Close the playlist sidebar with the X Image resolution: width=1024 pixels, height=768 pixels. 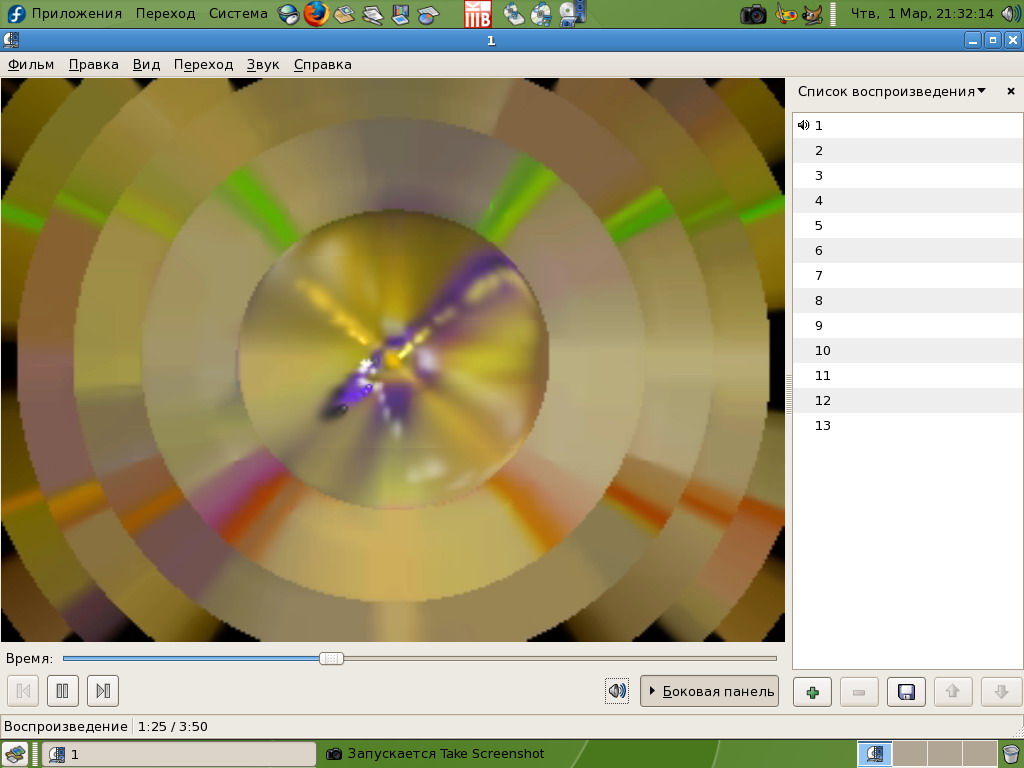pyautogui.click(x=1011, y=91)
